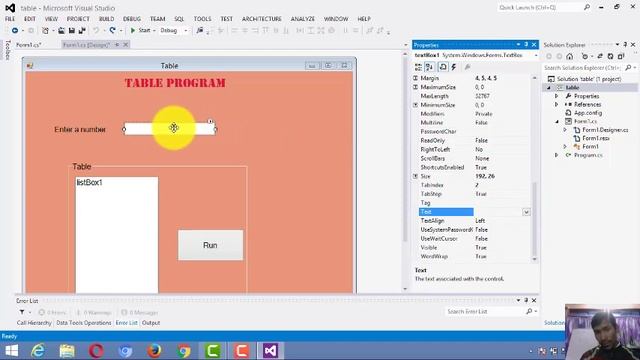Click the Open File toolbar icon

pyautogui.click(x=61, y=31)
